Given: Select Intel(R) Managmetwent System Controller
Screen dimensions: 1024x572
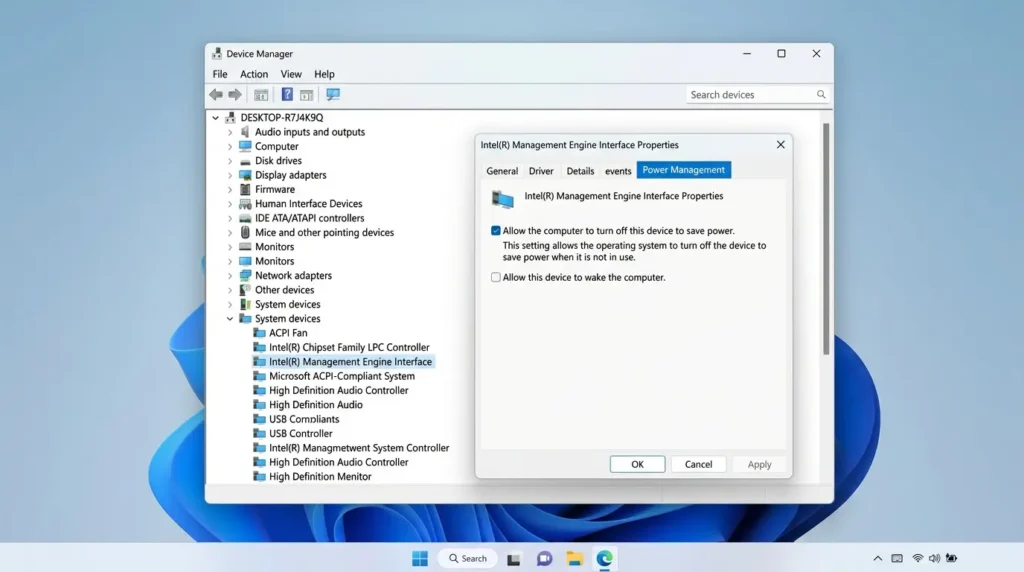Looking at the screenshot, I should tap(359, 448).
